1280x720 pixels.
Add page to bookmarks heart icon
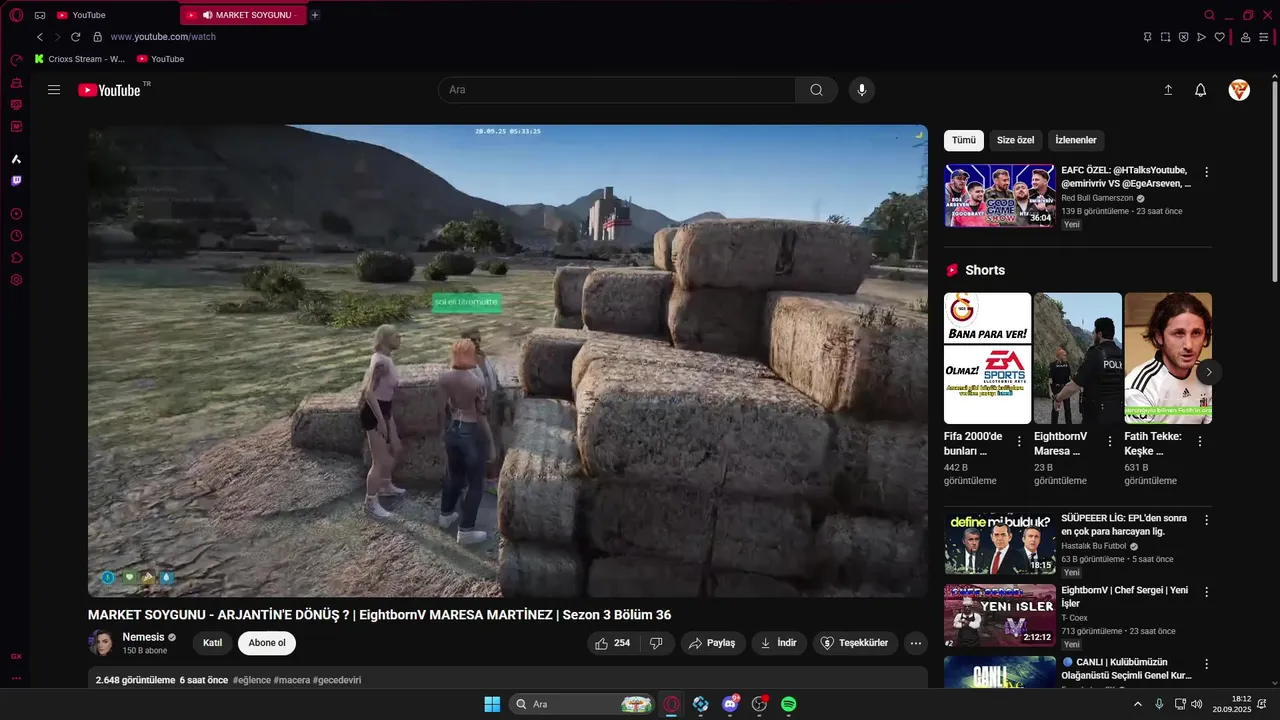(x=1220, y=37)
